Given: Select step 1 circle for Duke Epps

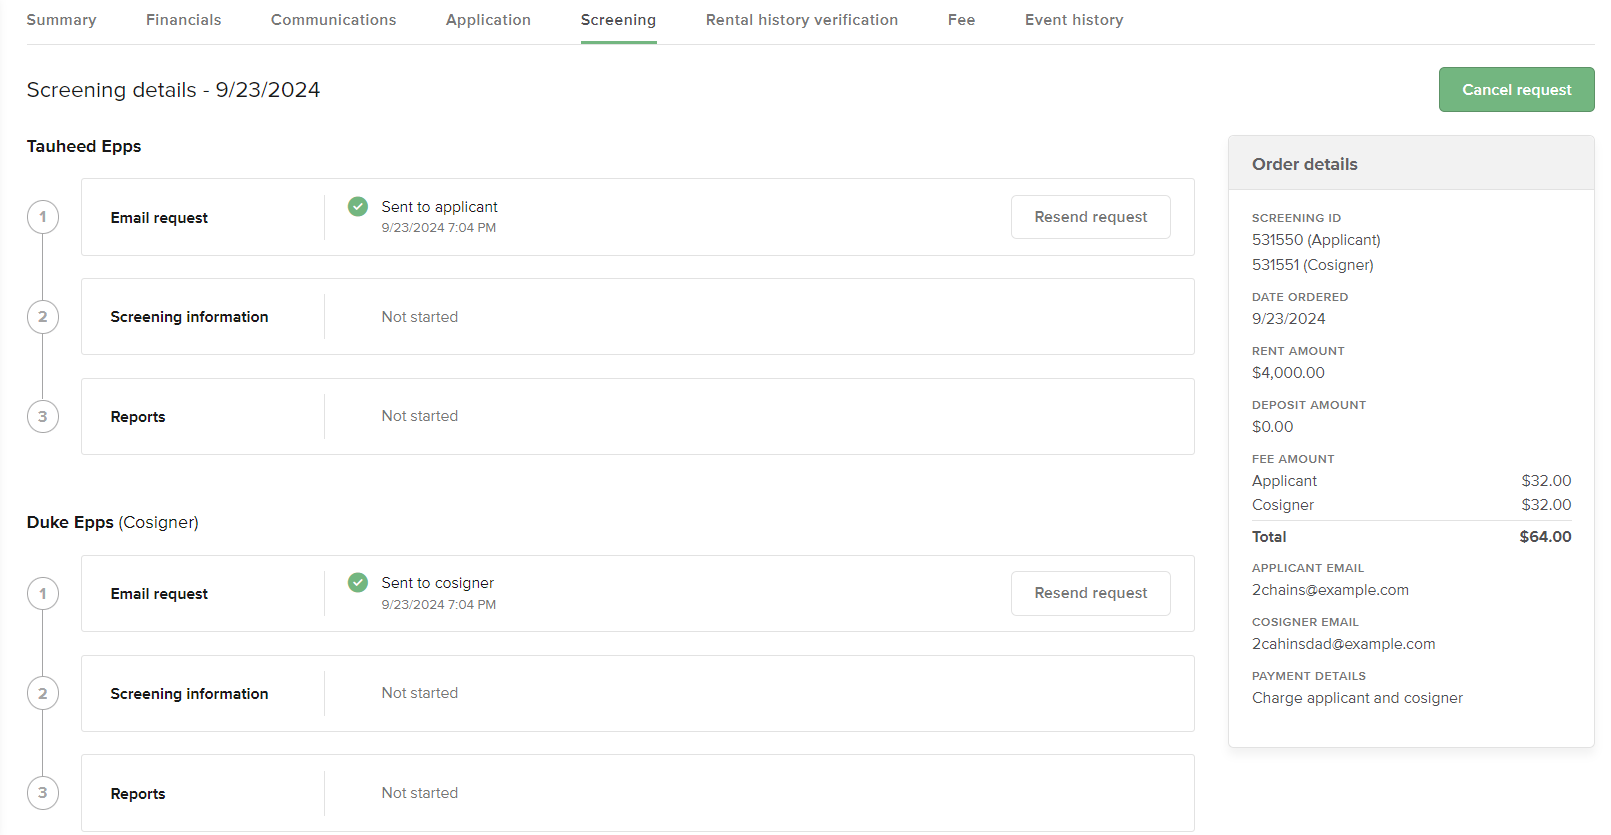Looking at the screenshot, I should [x=43, y=593].
